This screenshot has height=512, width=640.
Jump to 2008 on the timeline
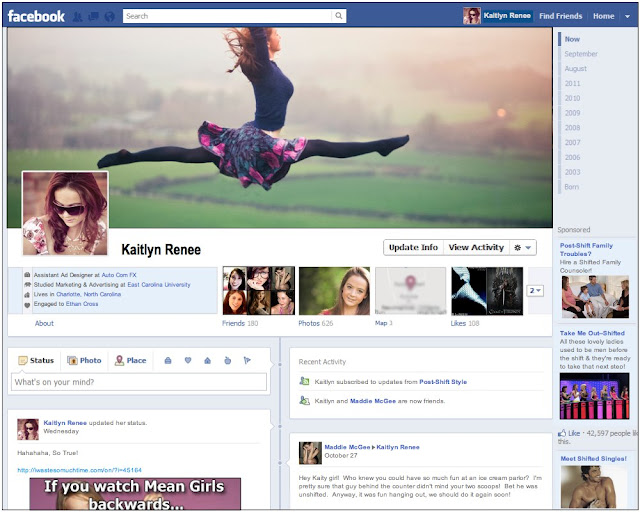pos(572,128)
